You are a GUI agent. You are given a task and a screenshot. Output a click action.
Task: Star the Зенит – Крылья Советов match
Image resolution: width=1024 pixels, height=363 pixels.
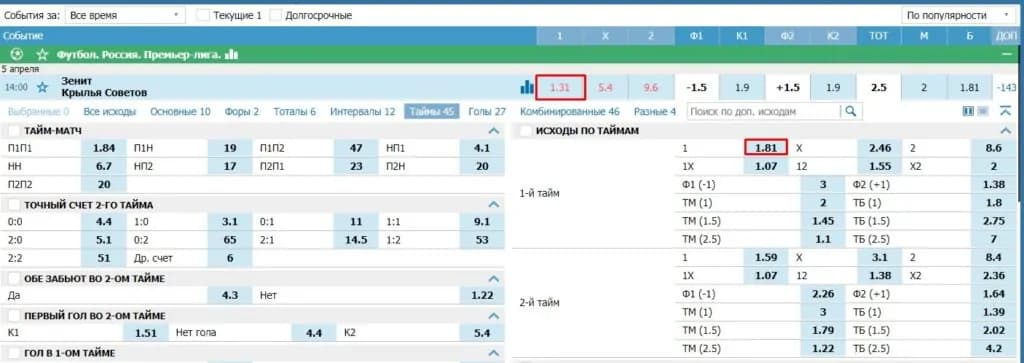42,87
